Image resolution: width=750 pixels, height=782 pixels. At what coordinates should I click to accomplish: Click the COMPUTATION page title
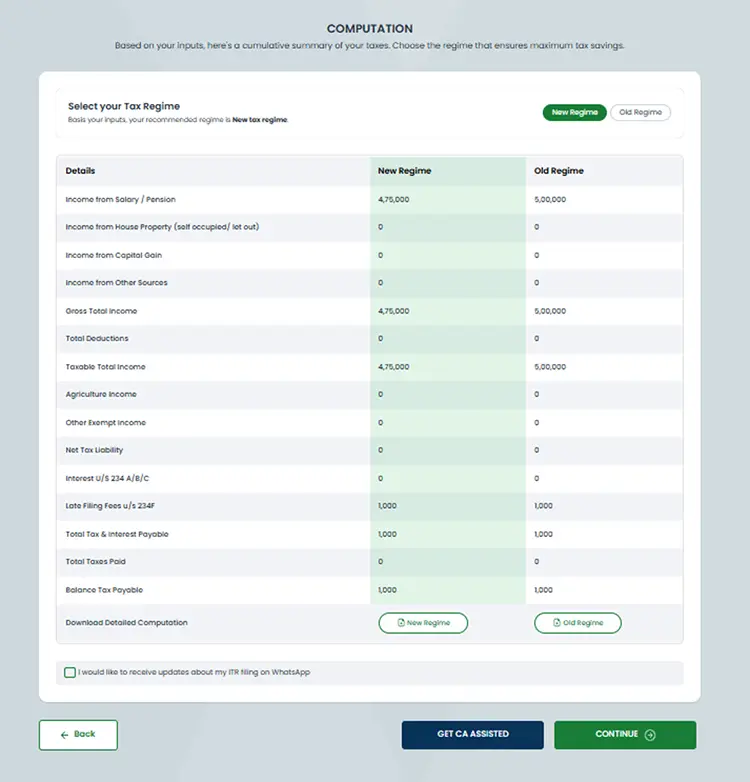370,29
